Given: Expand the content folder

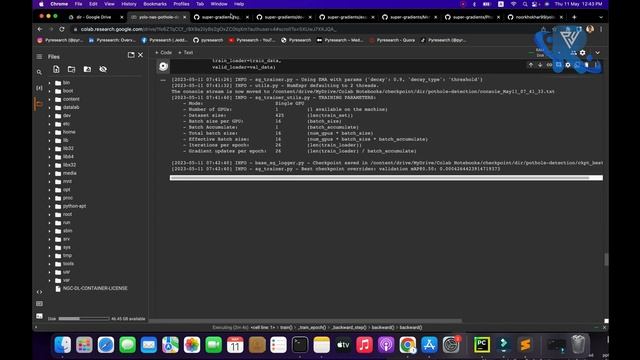Looking at the screenshot, I should (50, 99).
